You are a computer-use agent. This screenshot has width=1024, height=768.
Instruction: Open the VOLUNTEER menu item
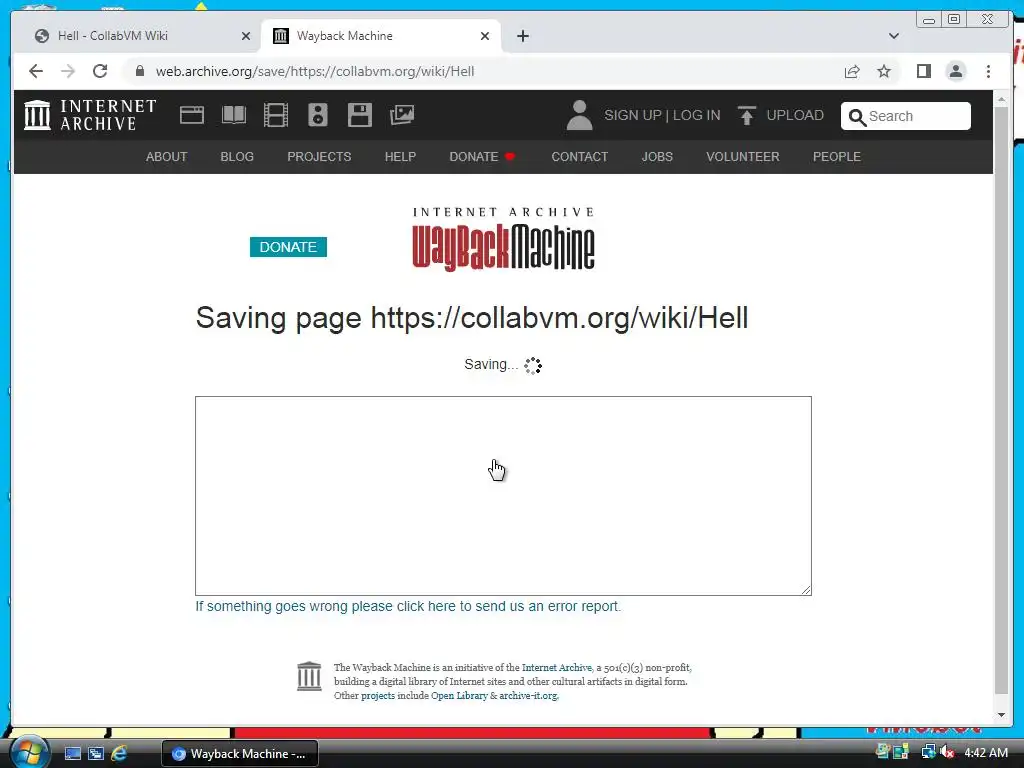pyautogui.click(x=743, y=157)
